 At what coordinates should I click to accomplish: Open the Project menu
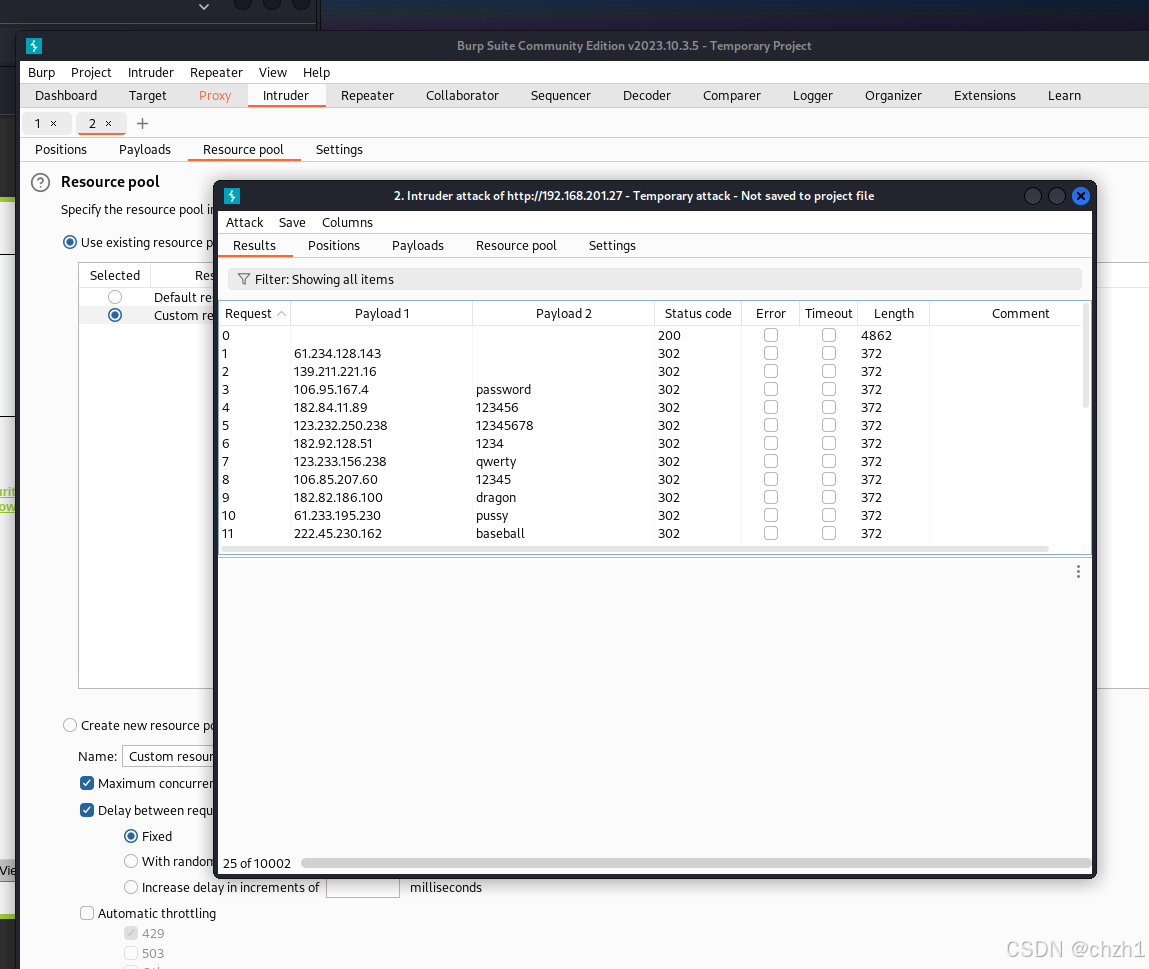point(92,73)
